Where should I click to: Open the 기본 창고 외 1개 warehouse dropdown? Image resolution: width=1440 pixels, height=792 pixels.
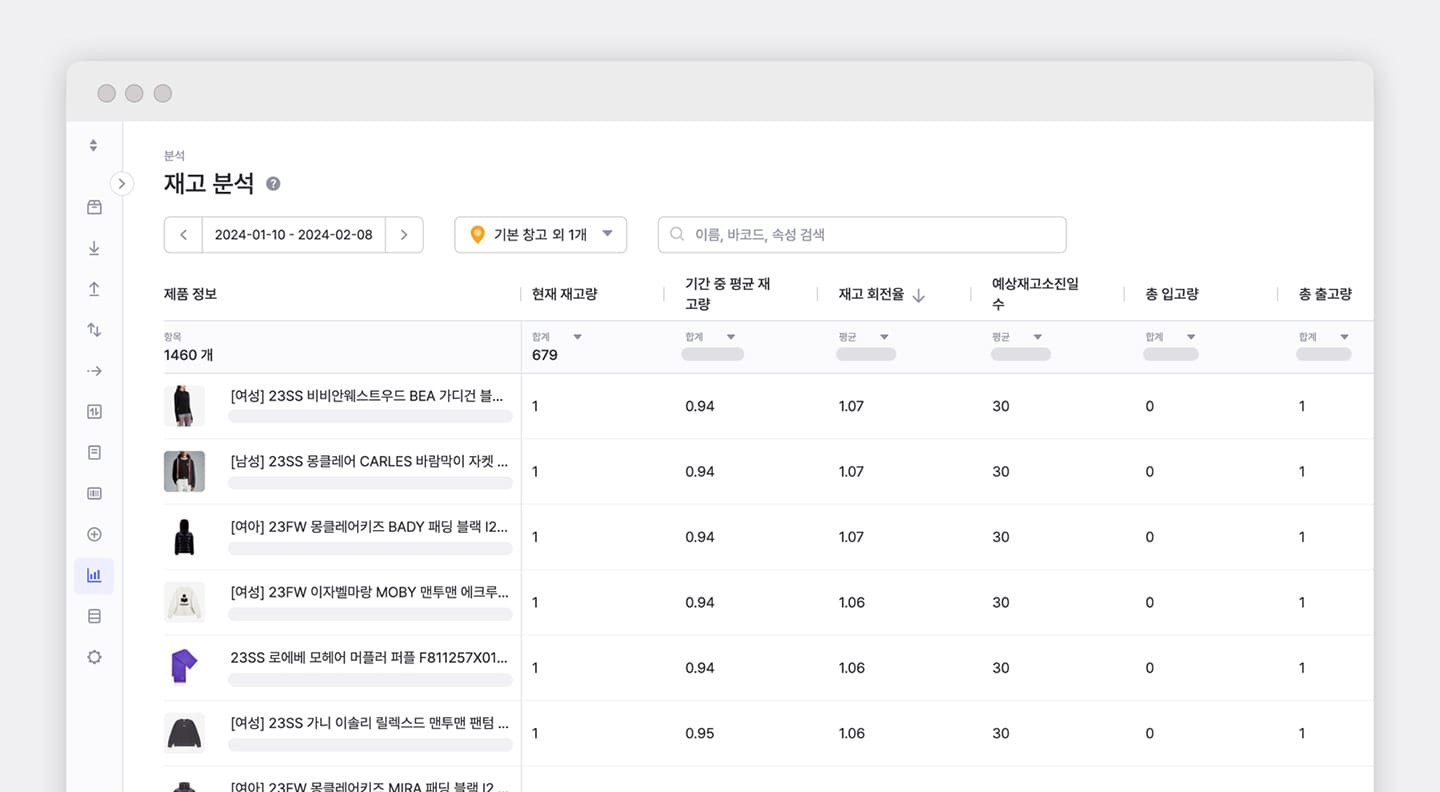point(540,234)
